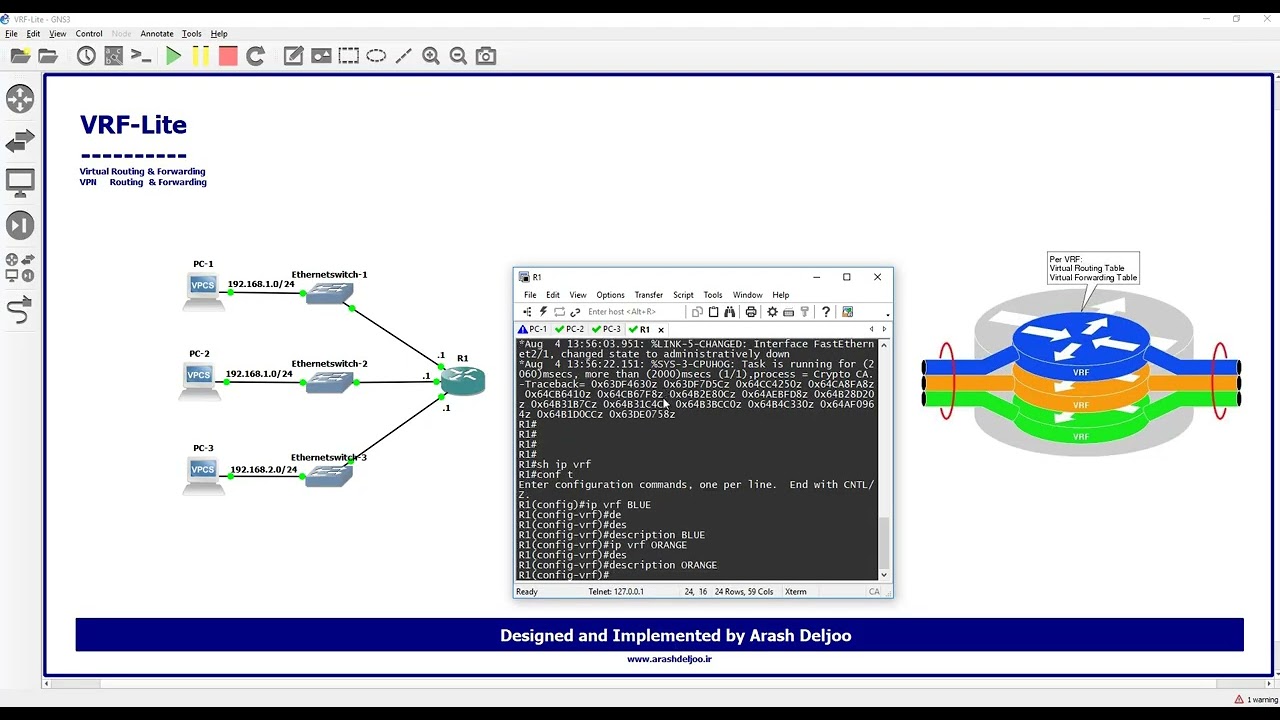The height and width of the screenshot is (720, 1280).
Task: Browse switches in the device sidebar
Action: coord(20,141)
